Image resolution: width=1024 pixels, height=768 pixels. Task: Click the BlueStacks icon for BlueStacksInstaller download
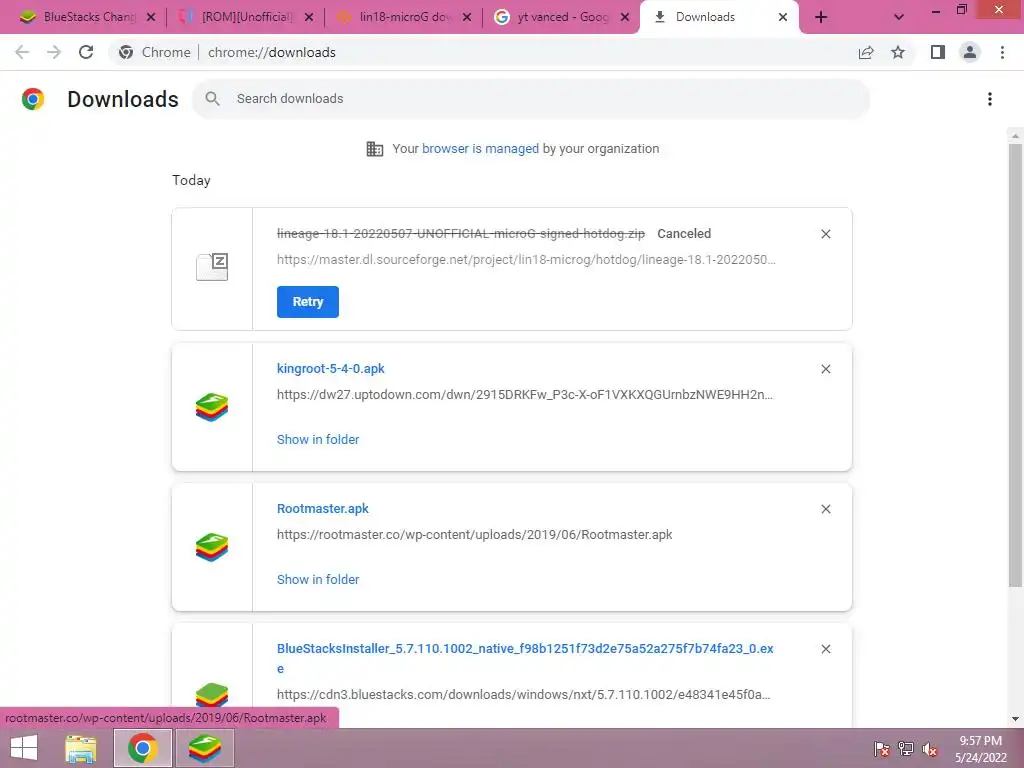[x=212, y=696]
